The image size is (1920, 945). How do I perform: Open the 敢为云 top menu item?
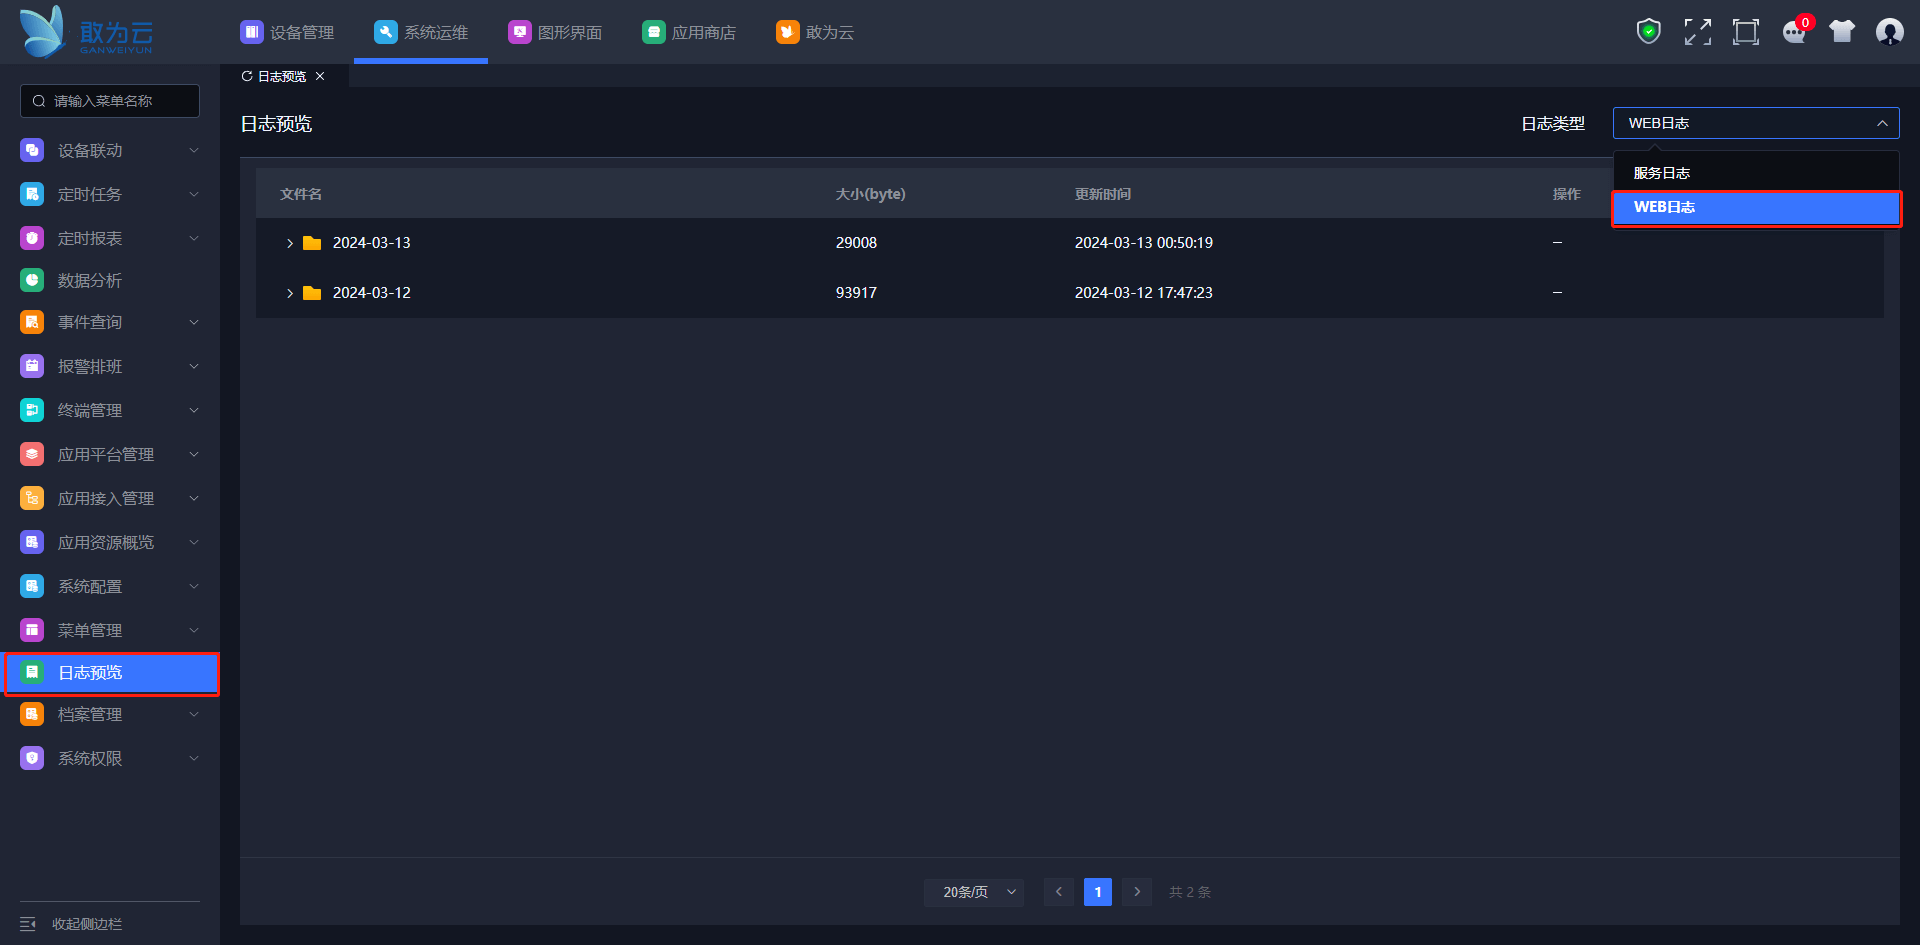[x=815, y=32]
